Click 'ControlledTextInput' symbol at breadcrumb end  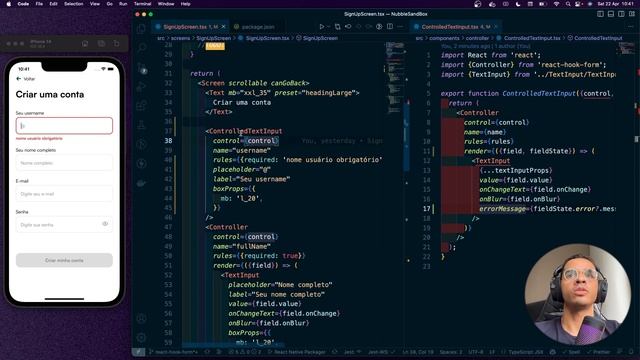[598, 38]
